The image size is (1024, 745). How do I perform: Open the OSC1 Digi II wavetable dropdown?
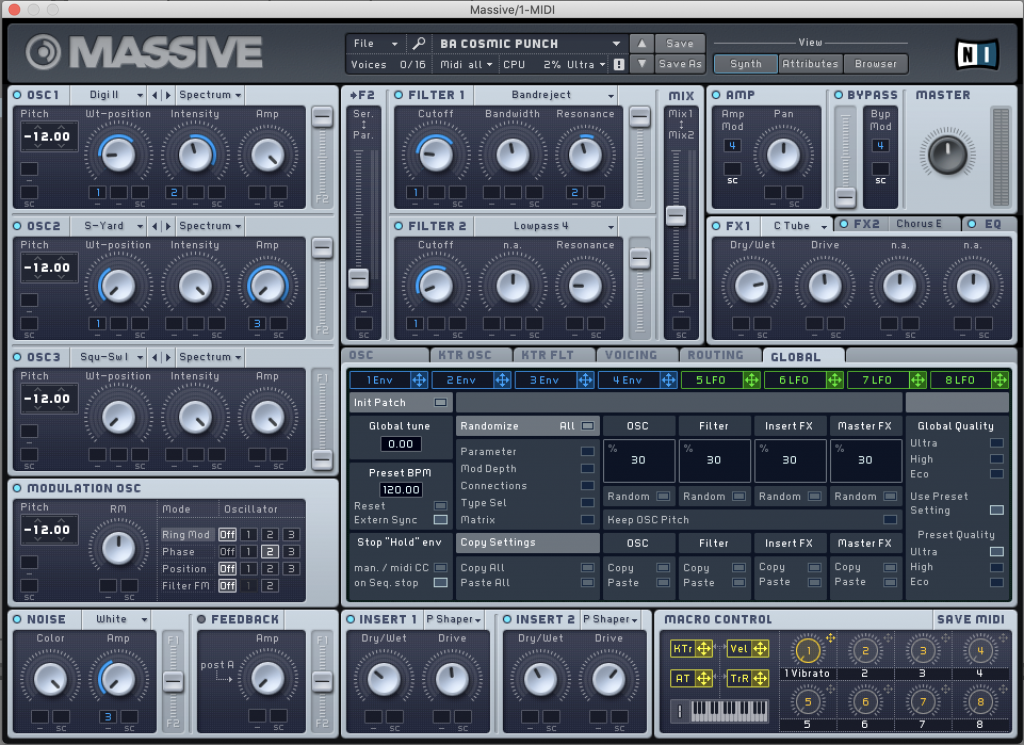click(109, 95)
